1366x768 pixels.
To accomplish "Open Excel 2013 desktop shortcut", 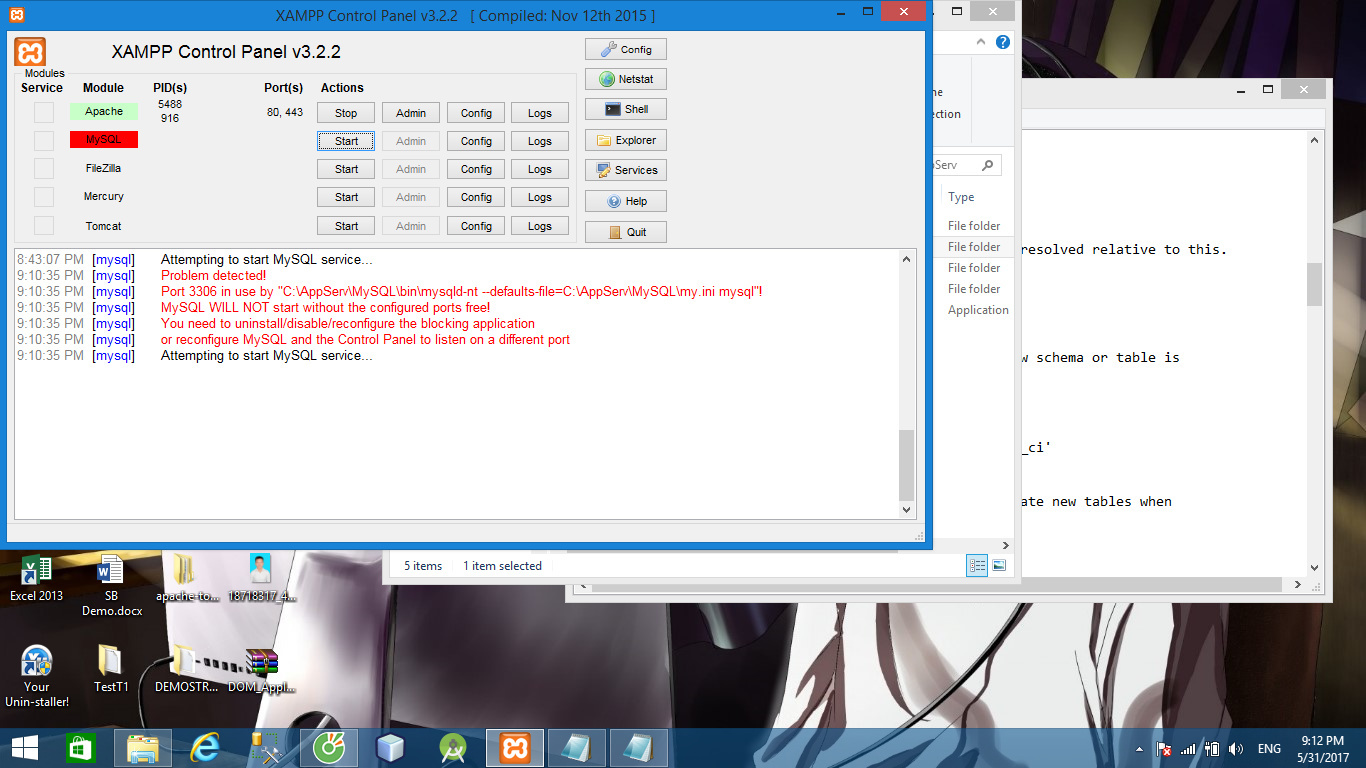I will click(x=36, y=577).
